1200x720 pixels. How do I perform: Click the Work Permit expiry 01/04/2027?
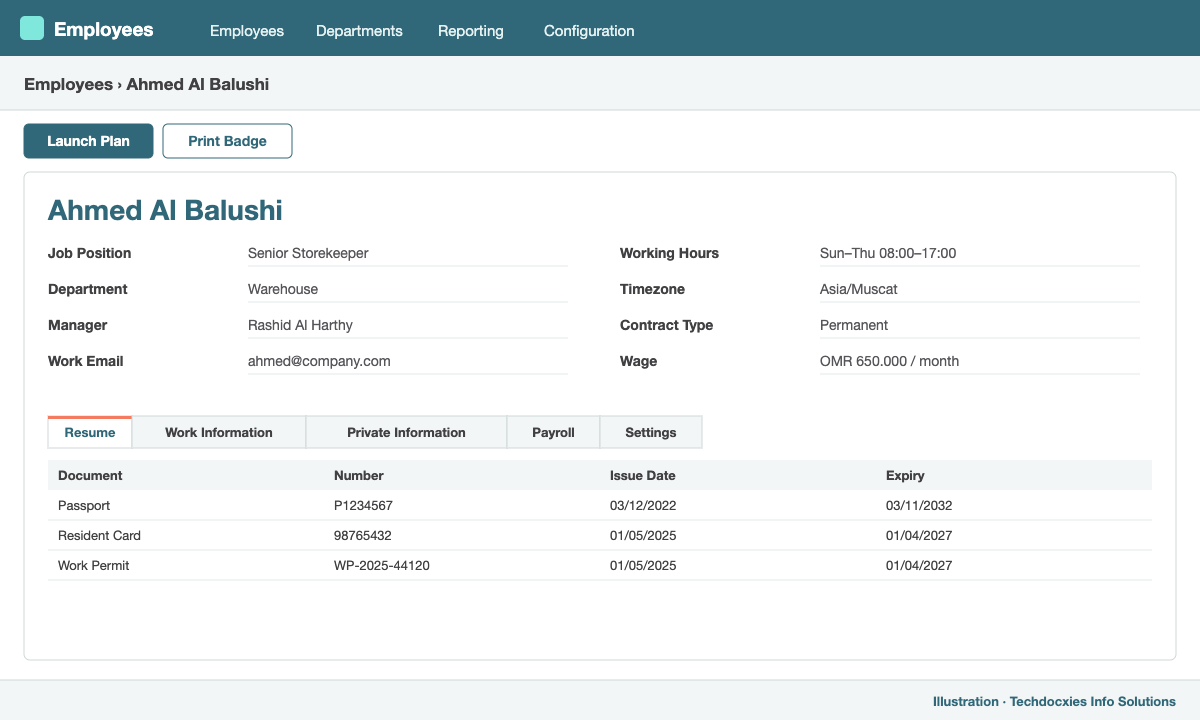pyautogui.click(x=919, y=565)
